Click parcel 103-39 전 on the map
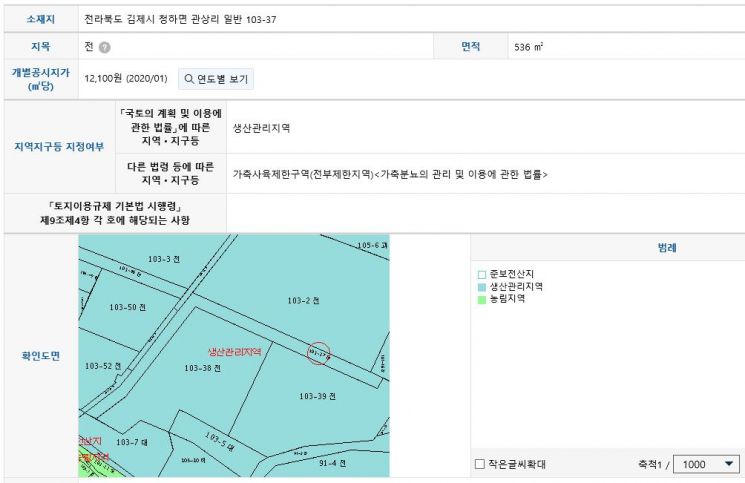The width and height of the screenshot is (745, 483). click(x=317, y=396)
